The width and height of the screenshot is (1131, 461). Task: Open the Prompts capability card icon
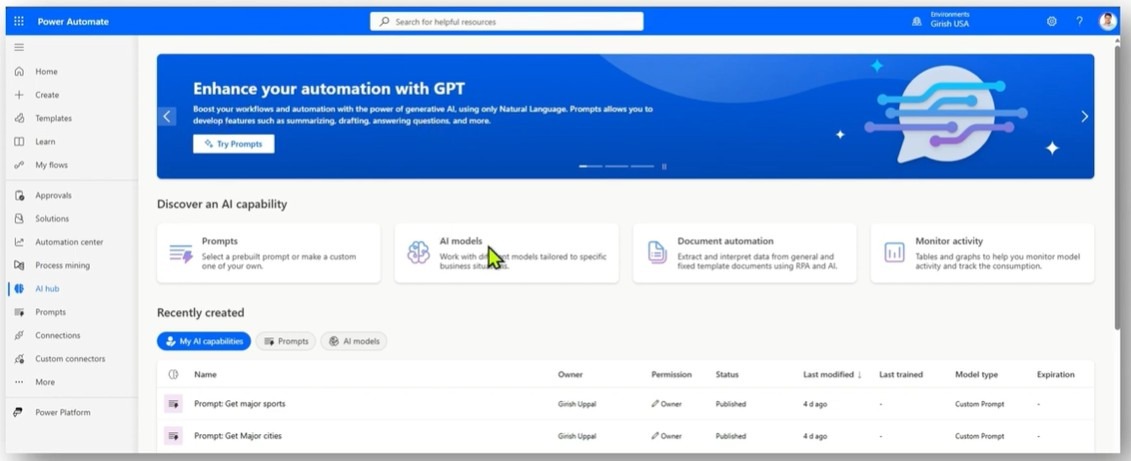pyautogui.click(x=180, y=253)
